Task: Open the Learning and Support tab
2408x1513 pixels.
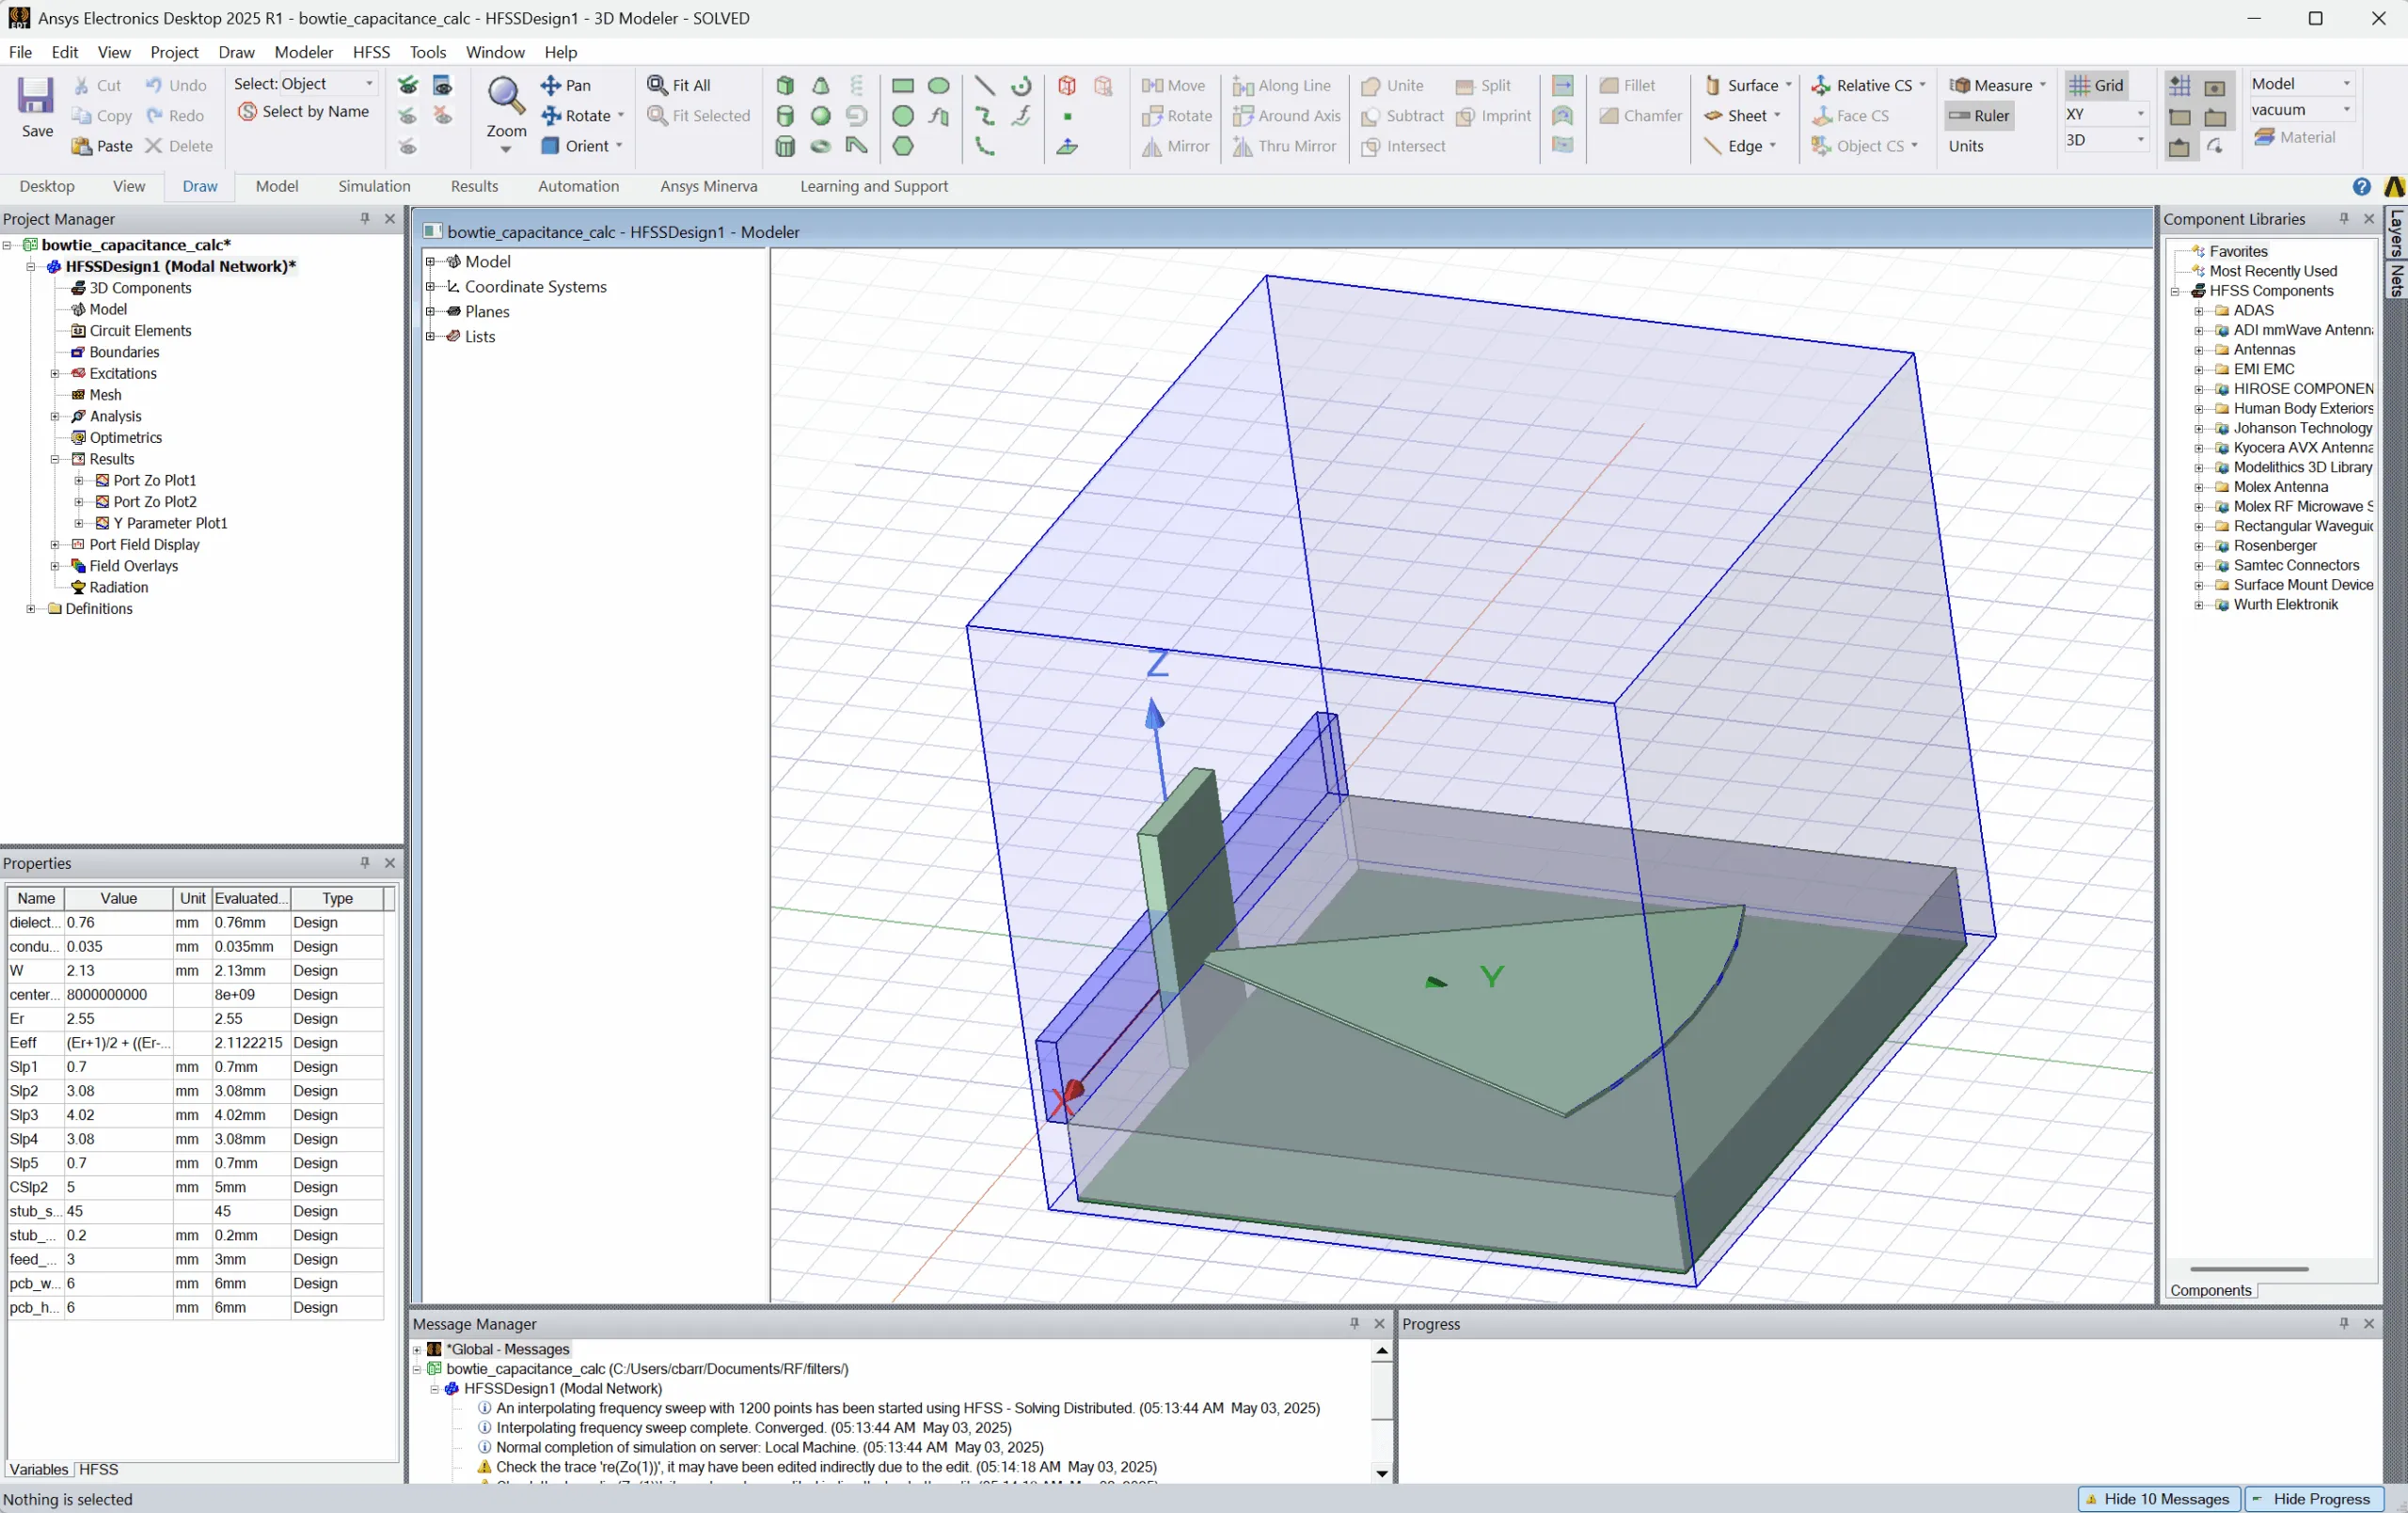Action: tap(874, 187)
